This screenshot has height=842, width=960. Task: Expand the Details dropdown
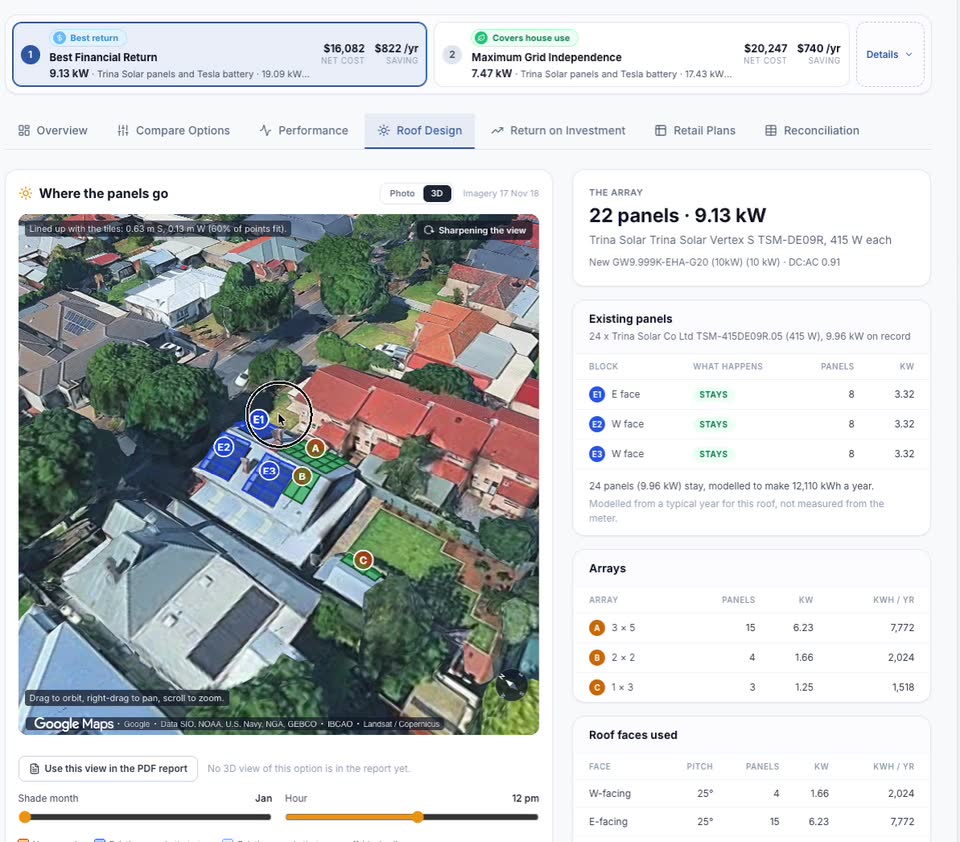coord(890,55)
